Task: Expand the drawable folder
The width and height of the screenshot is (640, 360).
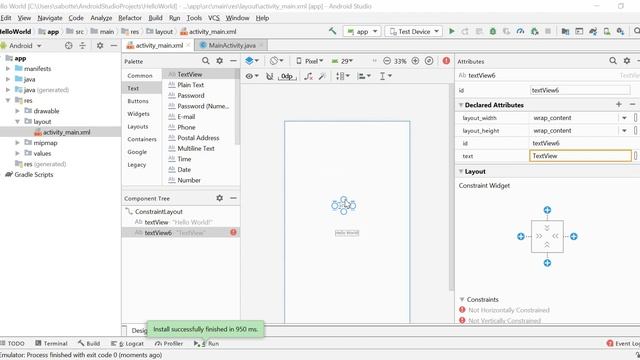Action: (18, 111)
